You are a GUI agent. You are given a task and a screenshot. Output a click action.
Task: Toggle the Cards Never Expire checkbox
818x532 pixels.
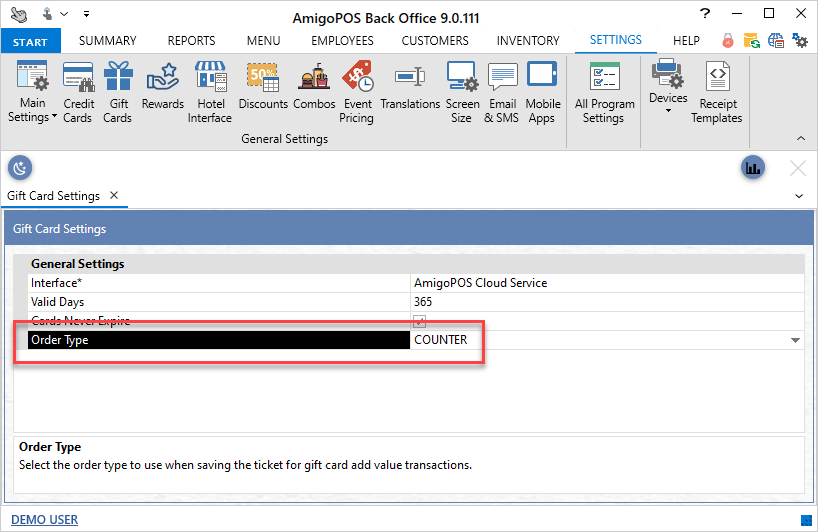(420, 321)
